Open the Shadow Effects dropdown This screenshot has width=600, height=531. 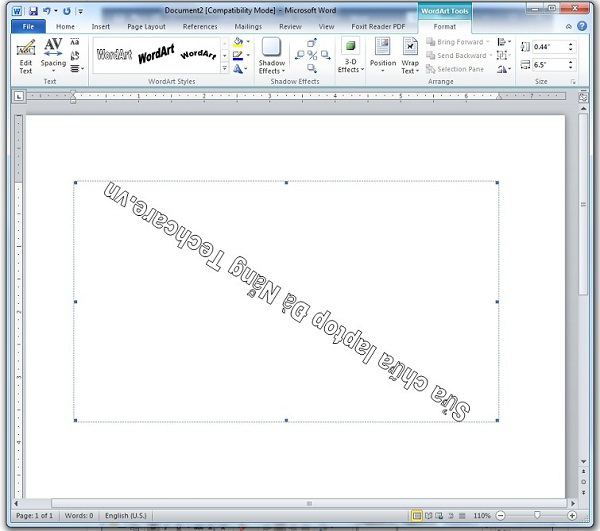click(272, 56)
